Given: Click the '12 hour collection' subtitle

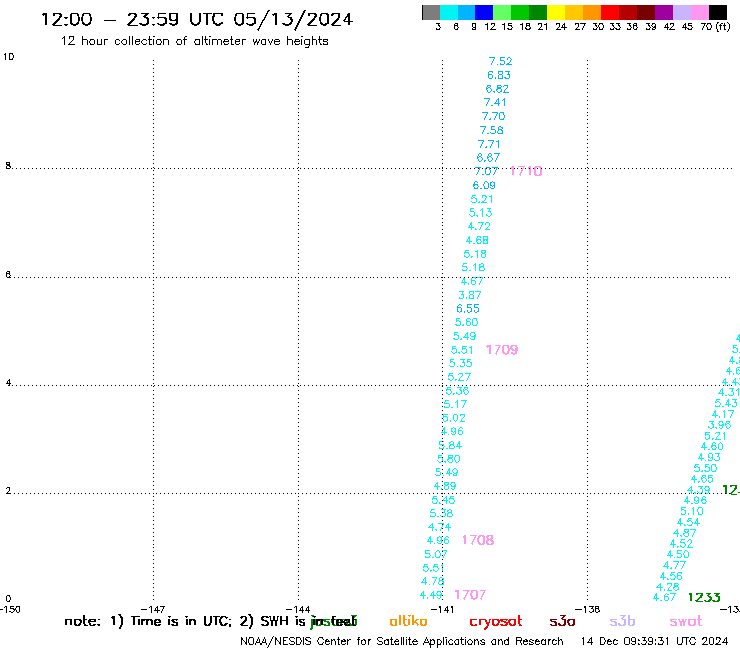Looking at the screenshot, I should [x=194, y=41].
